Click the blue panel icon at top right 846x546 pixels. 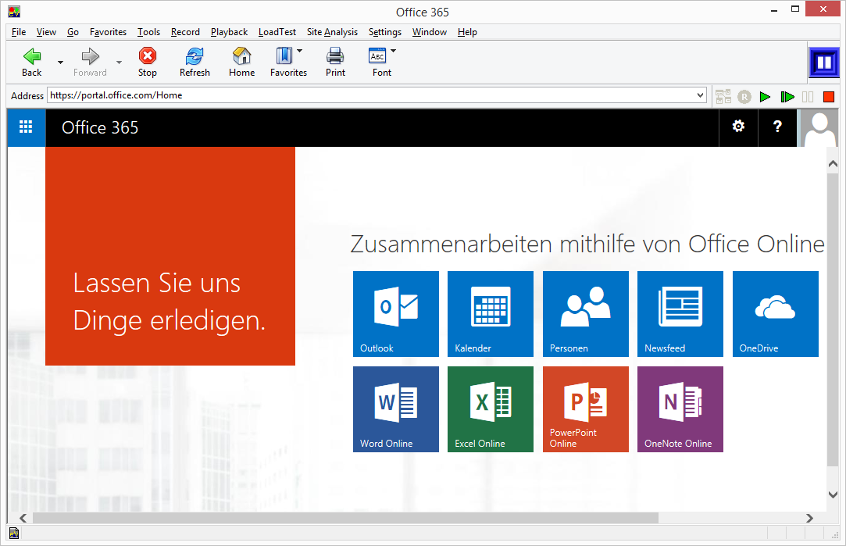click(824, 63)
